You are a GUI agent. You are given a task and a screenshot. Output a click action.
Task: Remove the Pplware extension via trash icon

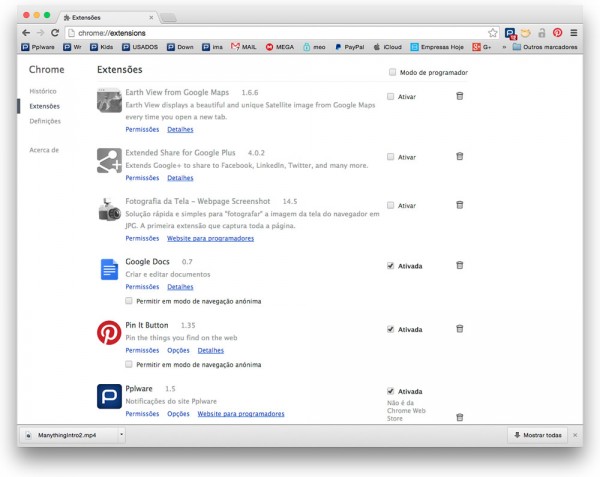460,417
